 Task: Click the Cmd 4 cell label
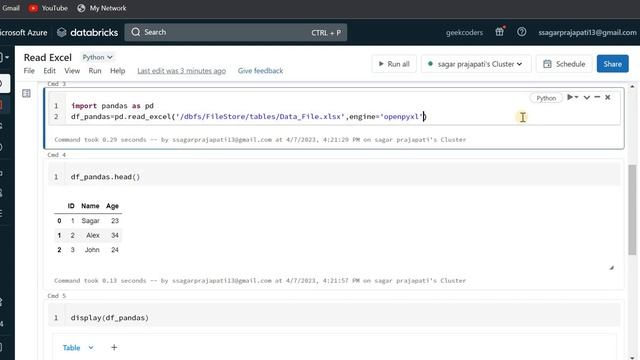56,155
